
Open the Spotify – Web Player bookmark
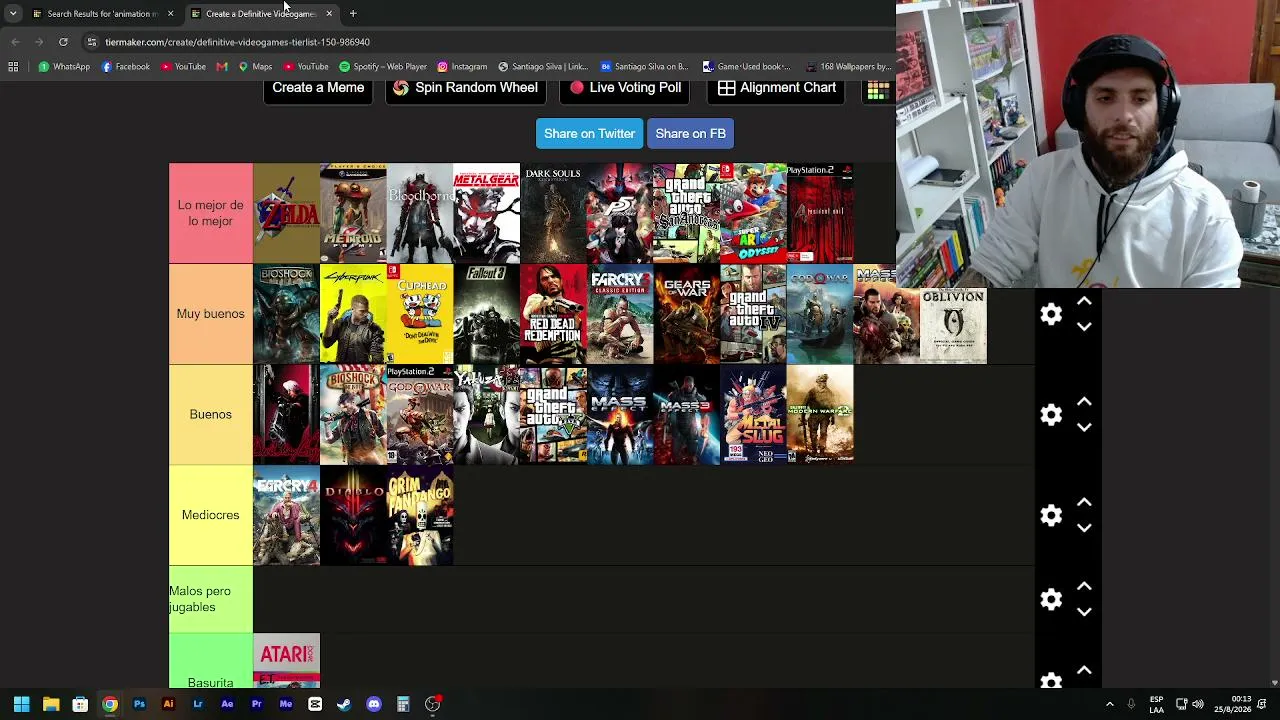click(x=383, y=67)
